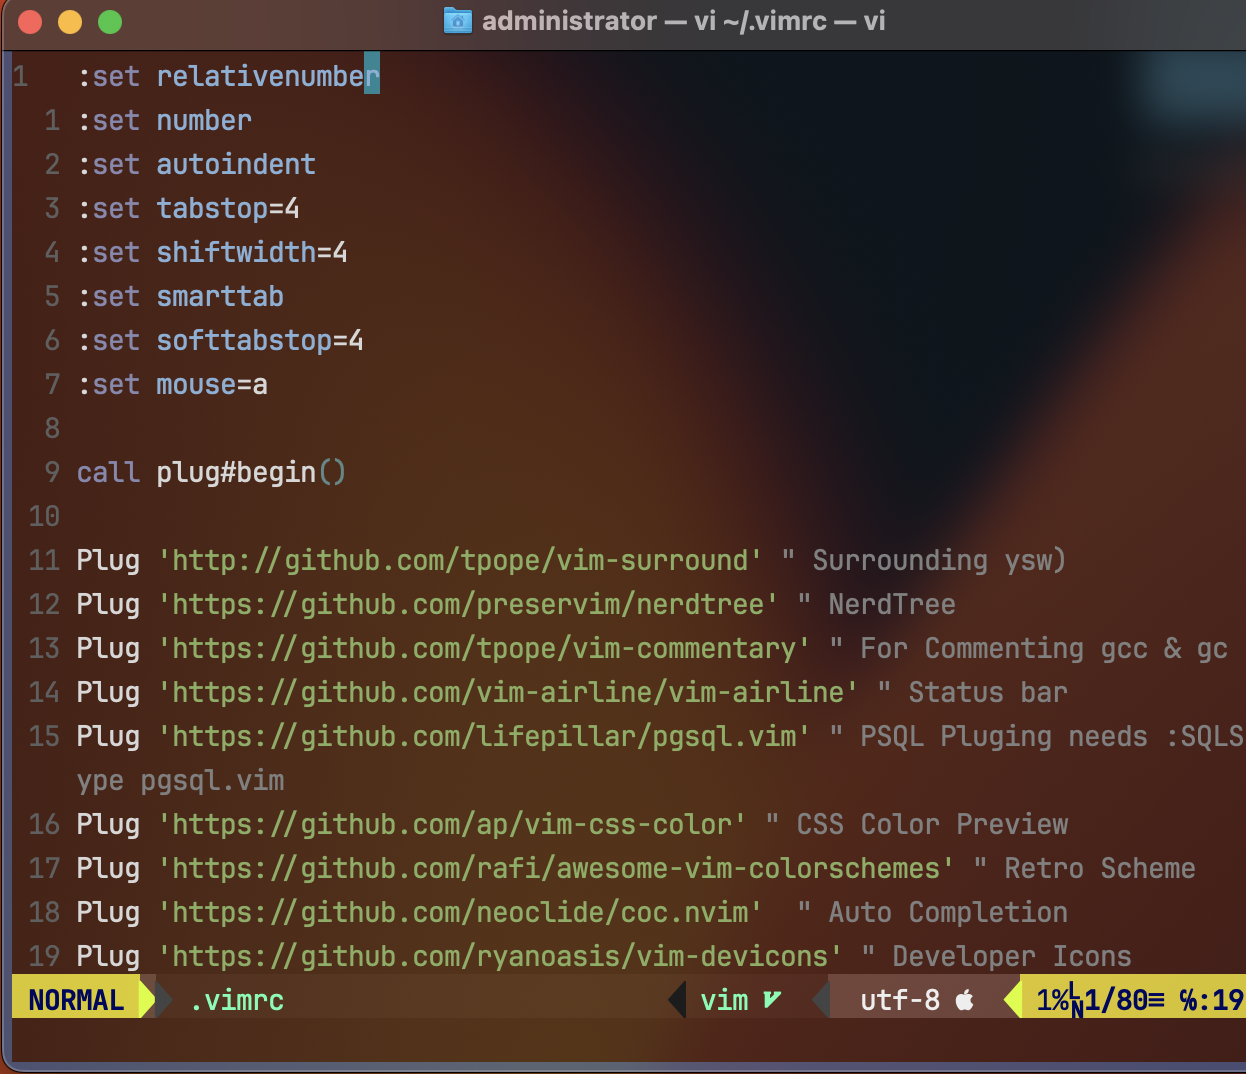The image size is (1246, 1074).
Task: Click the Apple logo in the status bar
Action: (966, 999)
